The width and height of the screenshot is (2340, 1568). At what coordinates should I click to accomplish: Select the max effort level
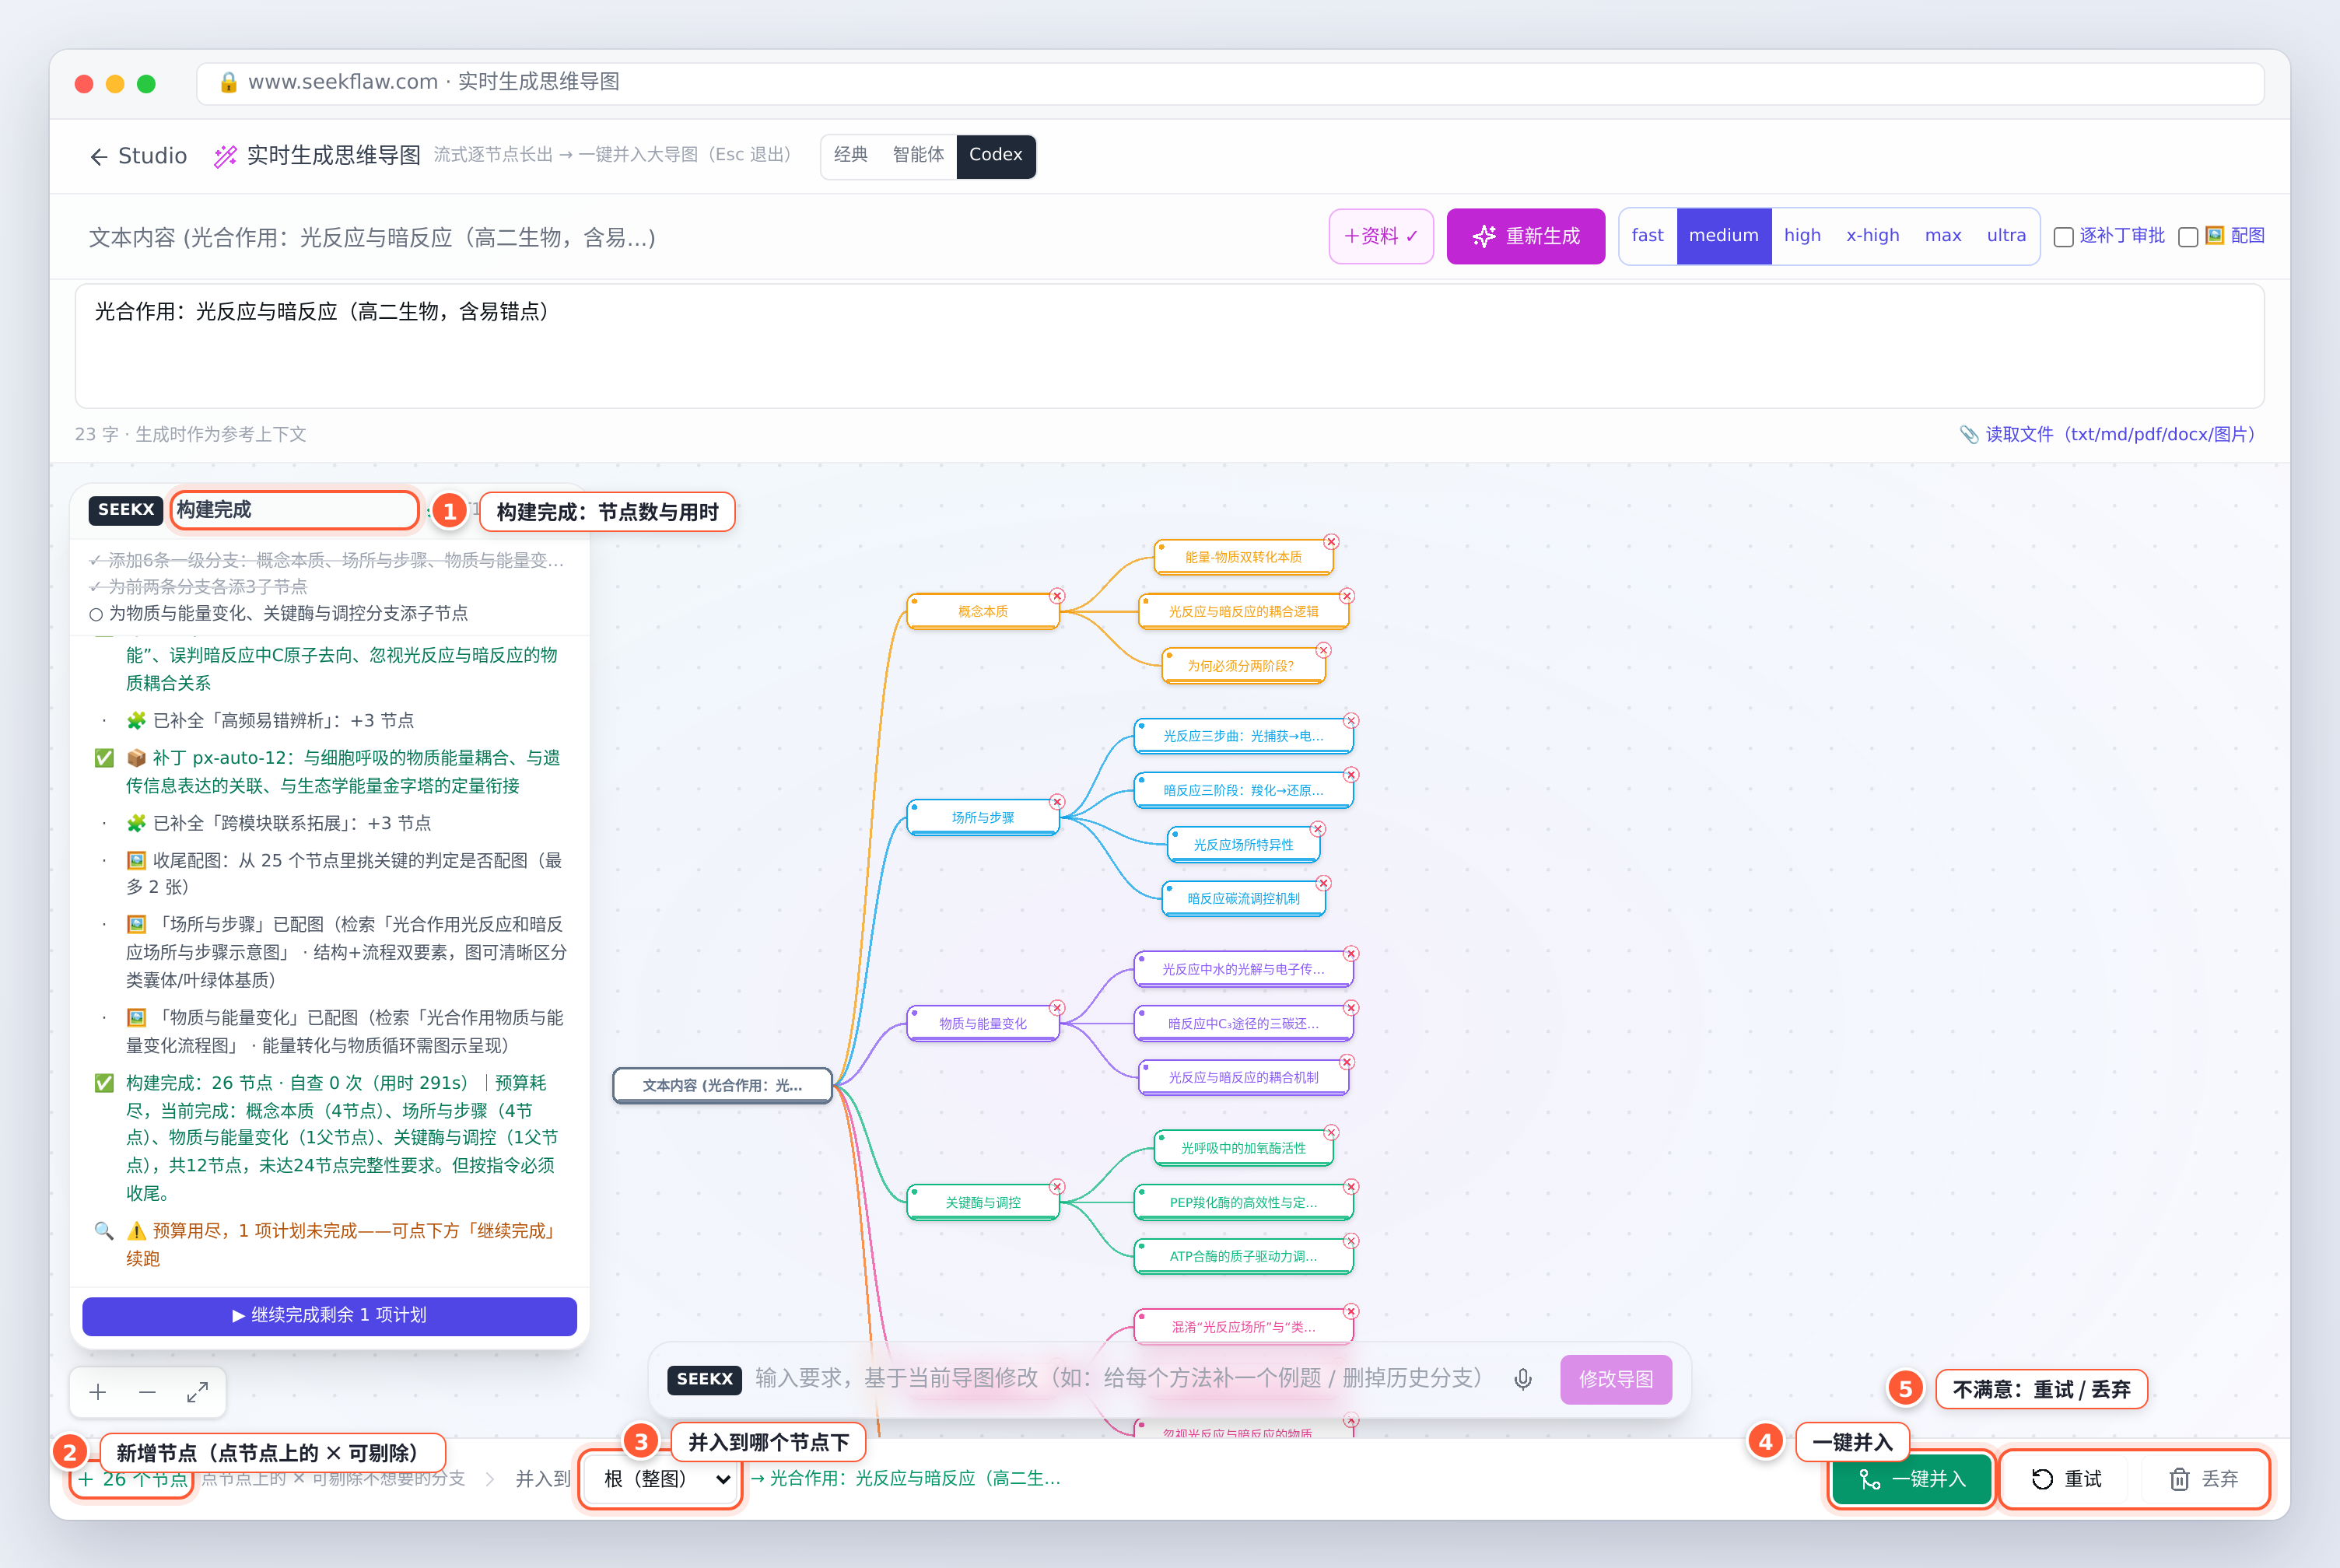[1942, 236]
